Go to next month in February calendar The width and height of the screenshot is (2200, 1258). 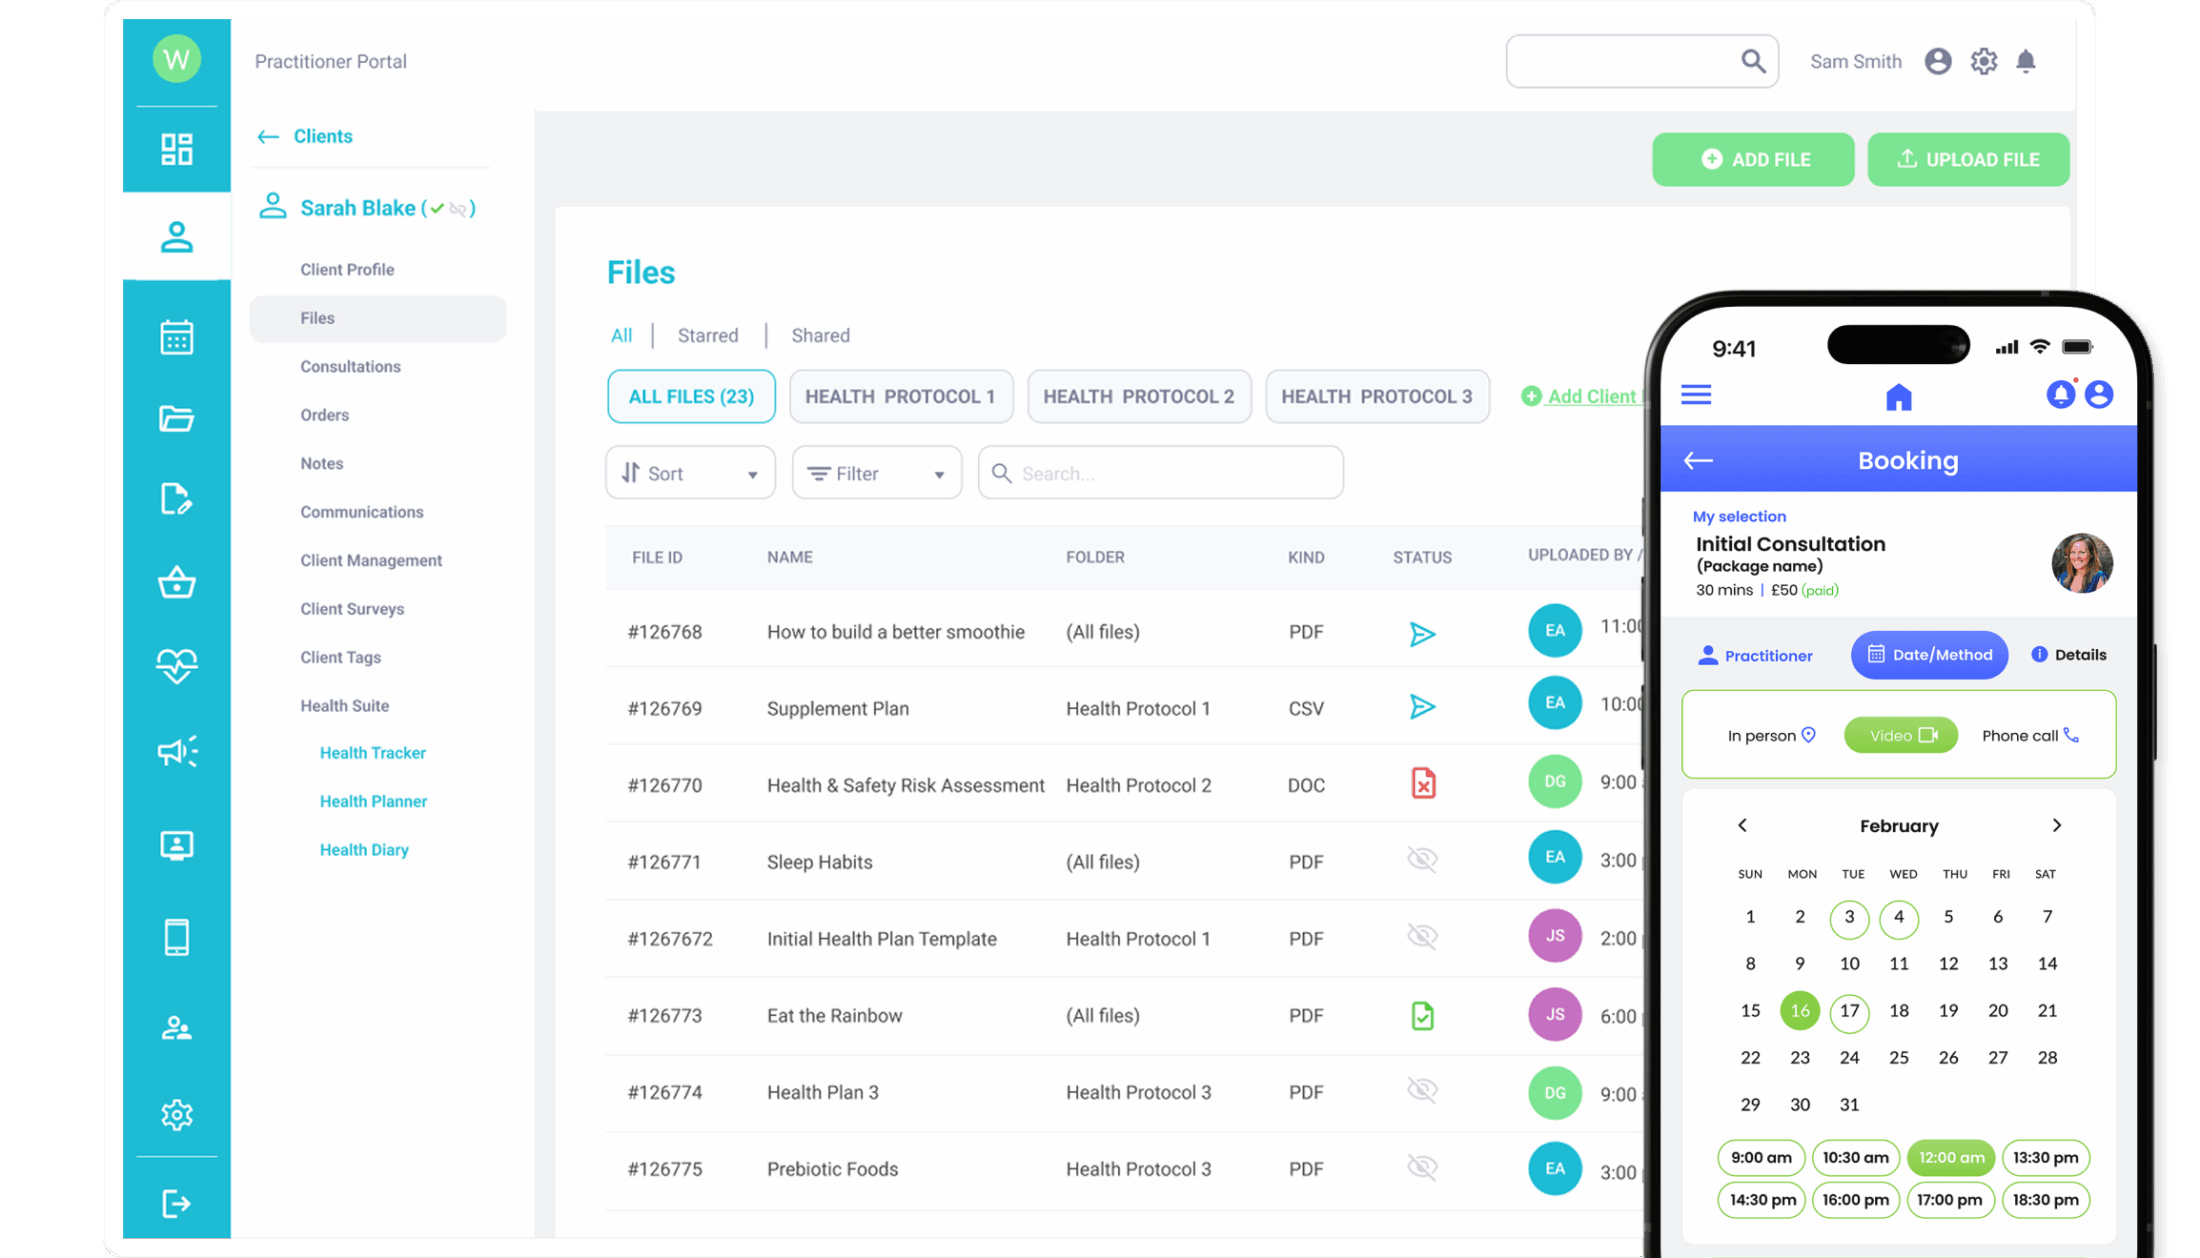tap(2056, 825)
